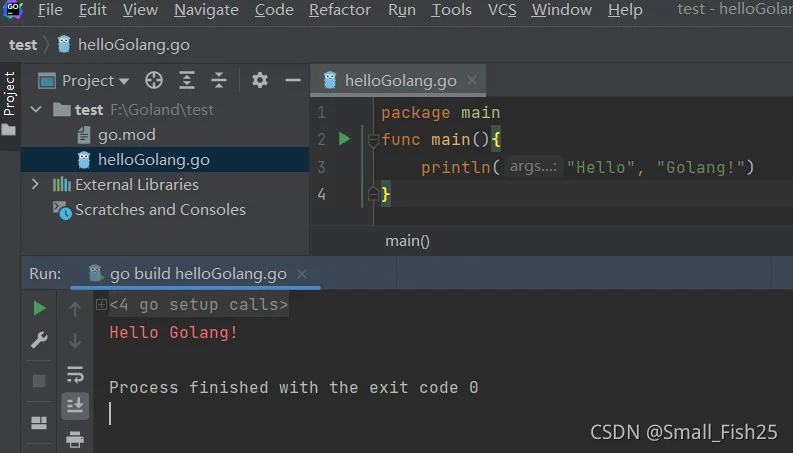Click the Expand All icon in the Project toolbar
This screenshot has height=453, width=793.
(x=187, y=80)
